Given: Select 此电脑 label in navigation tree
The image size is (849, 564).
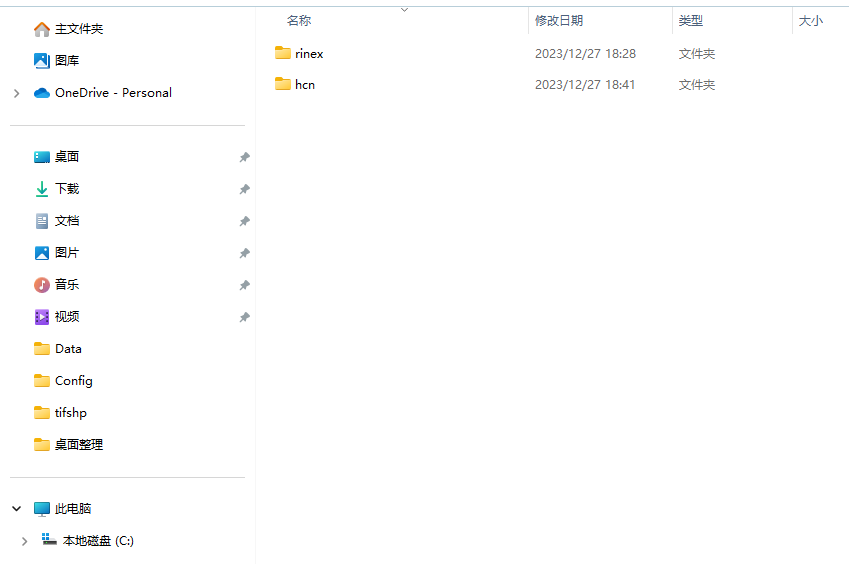Looking at the screenshot, I should (73, 509).
